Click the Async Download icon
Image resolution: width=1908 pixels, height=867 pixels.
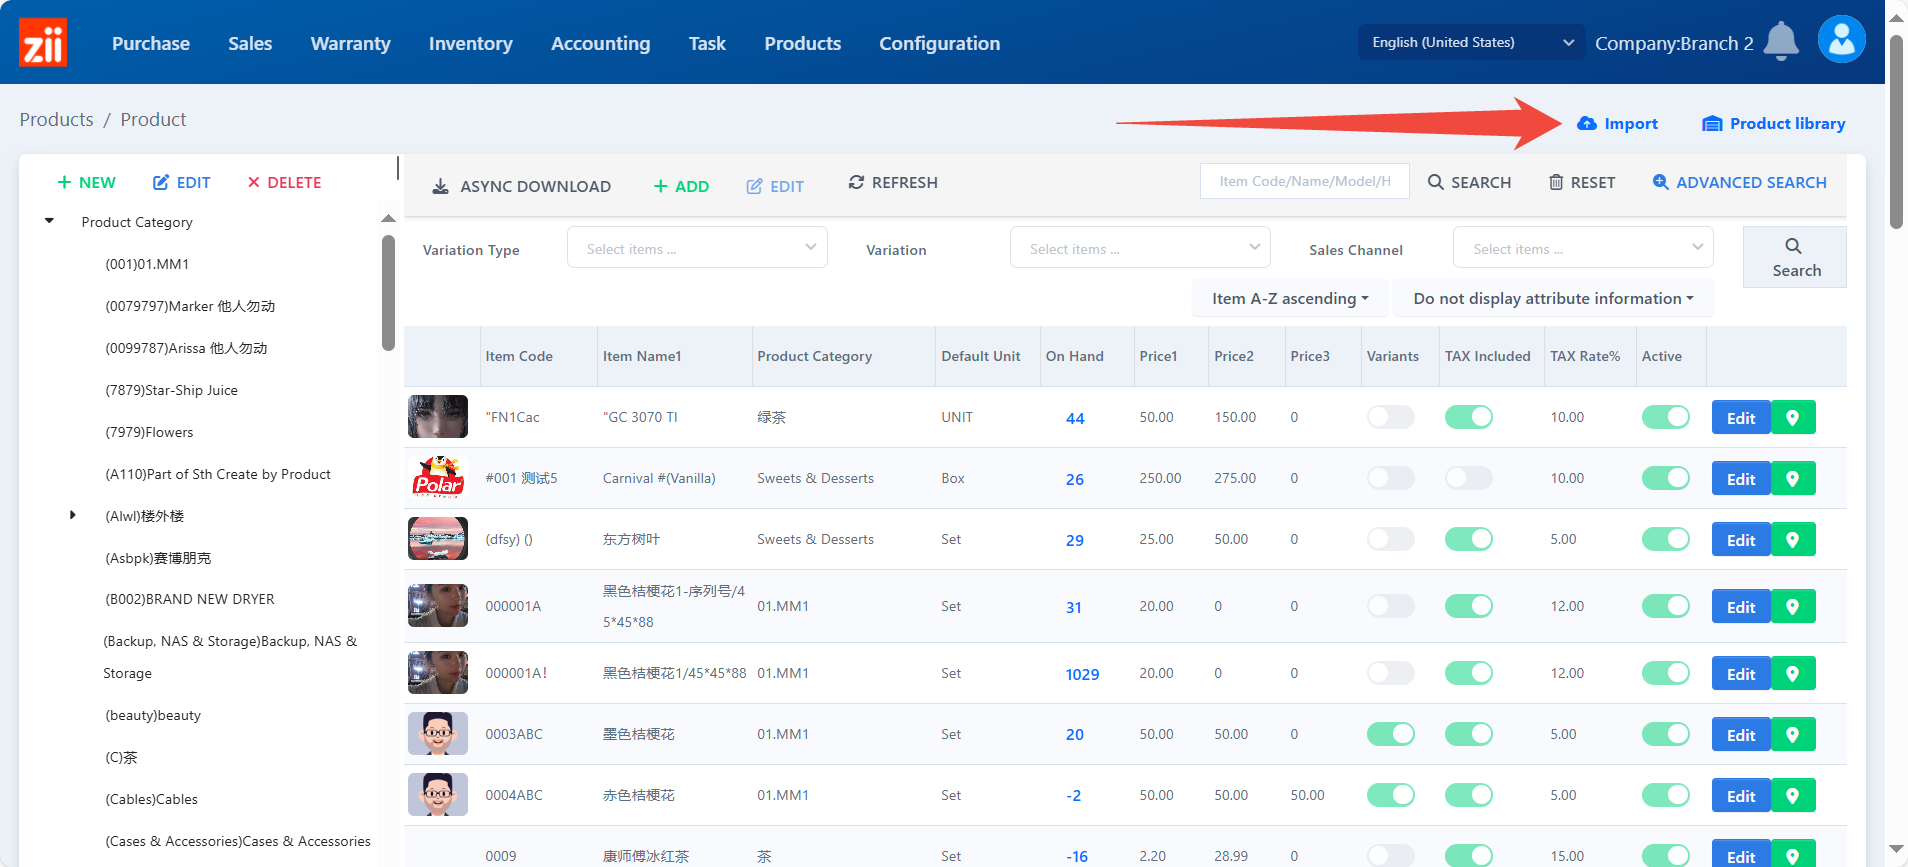tap(440, 187)
